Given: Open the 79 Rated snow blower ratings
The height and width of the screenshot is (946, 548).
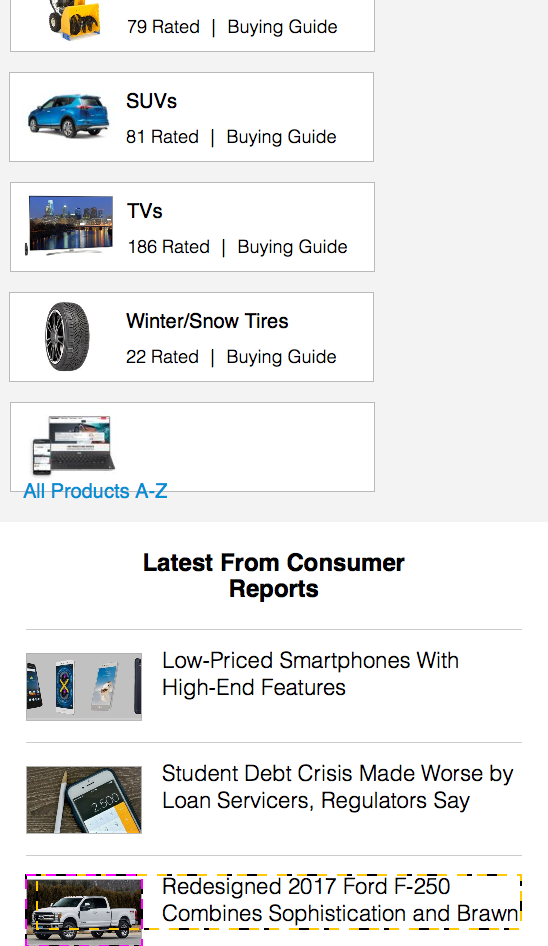Looking at the screenshot, I should pos(163,27).
